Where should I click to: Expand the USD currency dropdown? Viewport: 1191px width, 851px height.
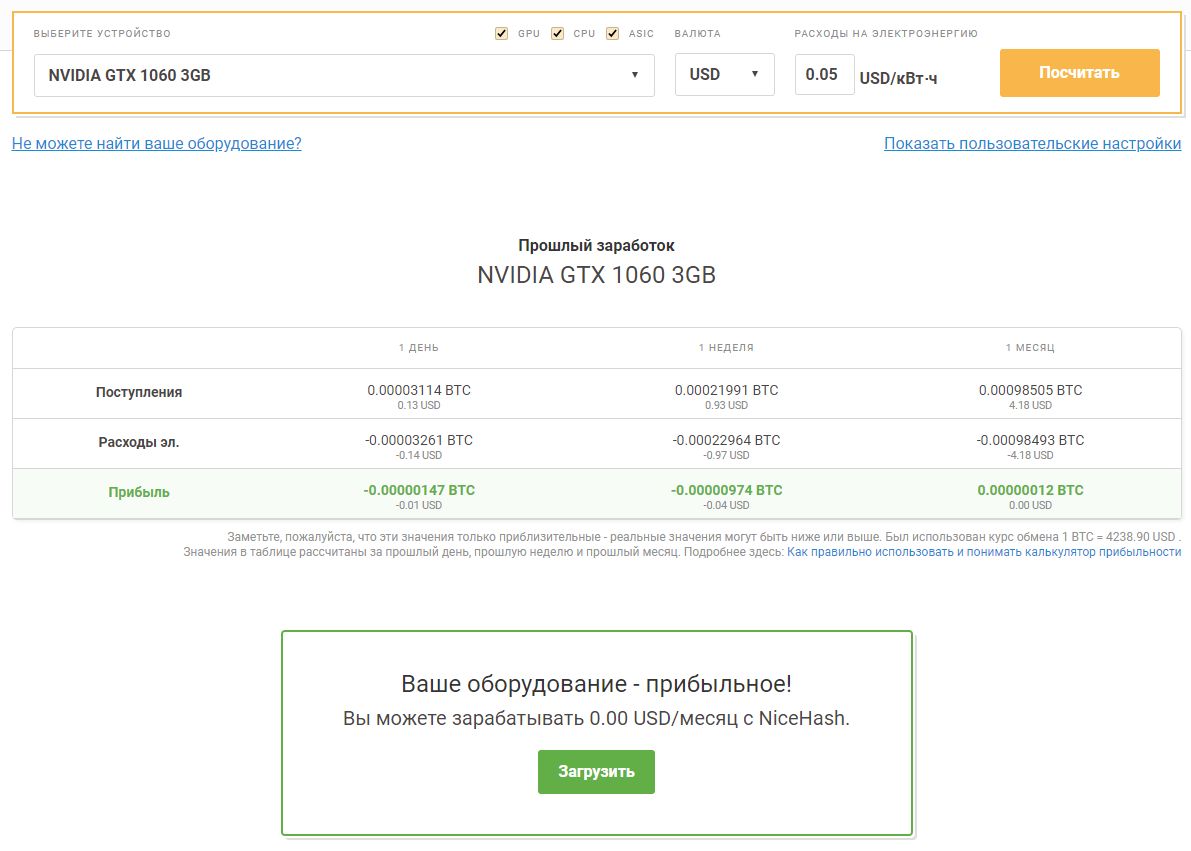click(724, 75)
